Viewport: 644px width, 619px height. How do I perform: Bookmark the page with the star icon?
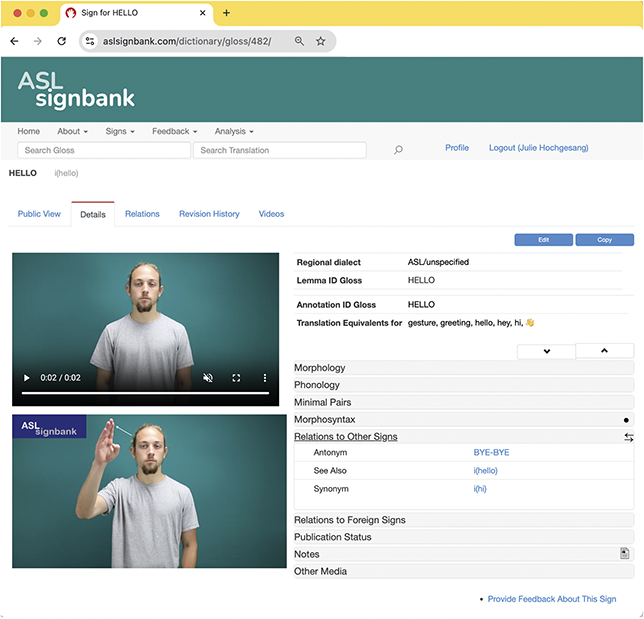click(321, 41)
